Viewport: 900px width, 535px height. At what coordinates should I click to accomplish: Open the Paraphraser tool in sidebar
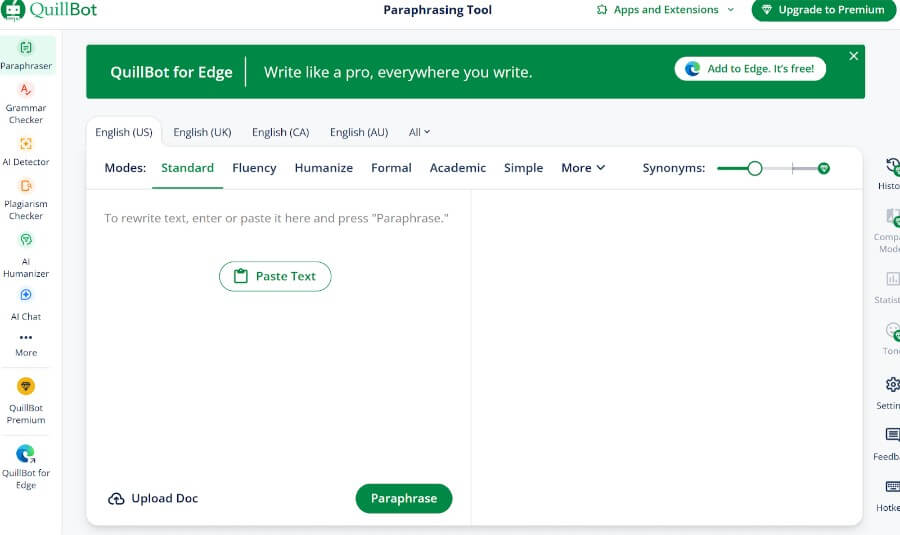(26, 54)
